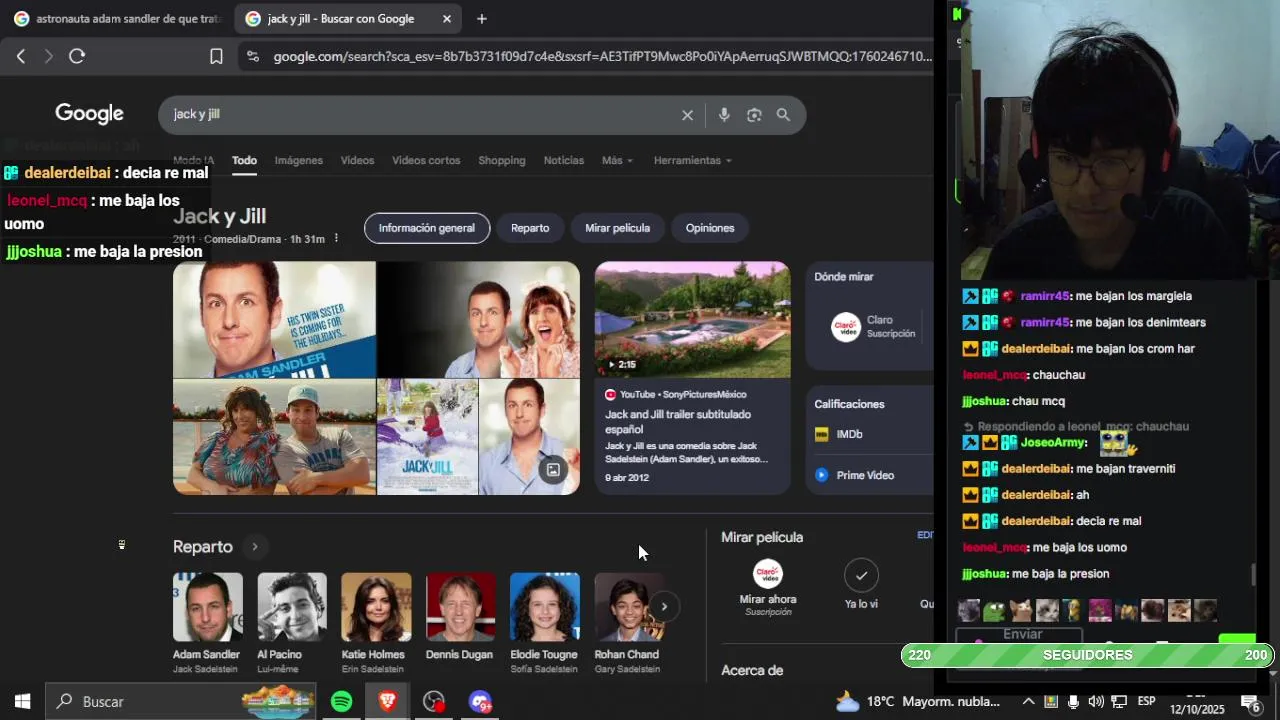Close the 'jack y jill' tab
The image size is (1280, 720).
click(447, 19)
